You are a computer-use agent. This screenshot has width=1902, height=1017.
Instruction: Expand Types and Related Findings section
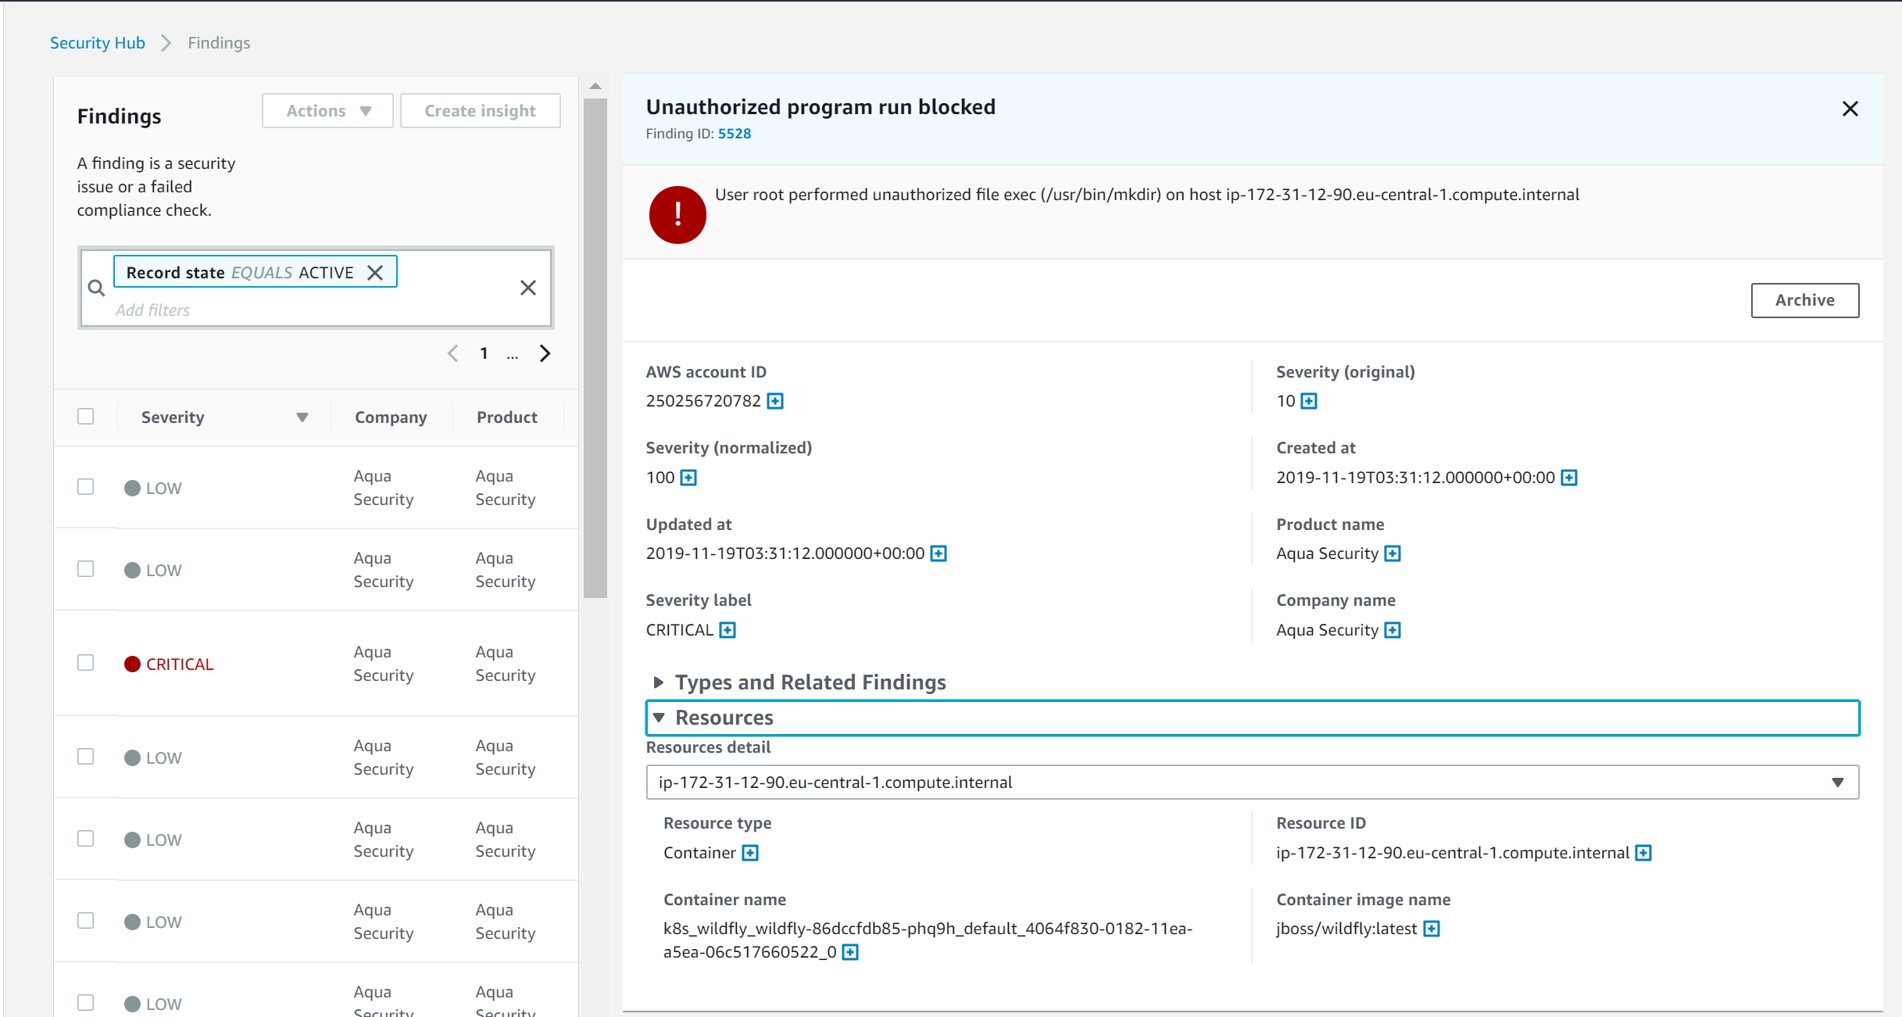click(x=658, y=682)
